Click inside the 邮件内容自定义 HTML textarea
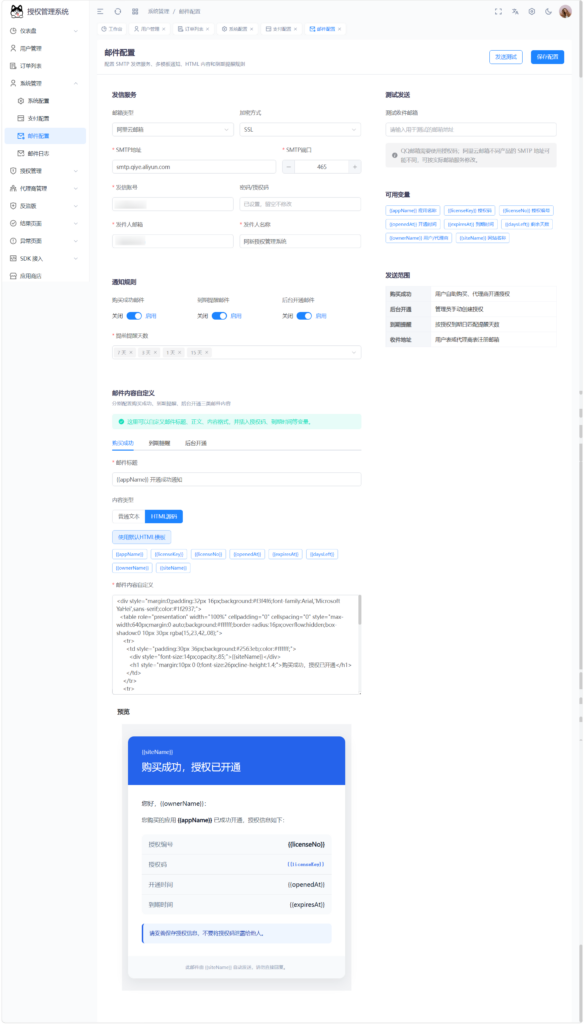584x1024 pixels. point(234,645)
